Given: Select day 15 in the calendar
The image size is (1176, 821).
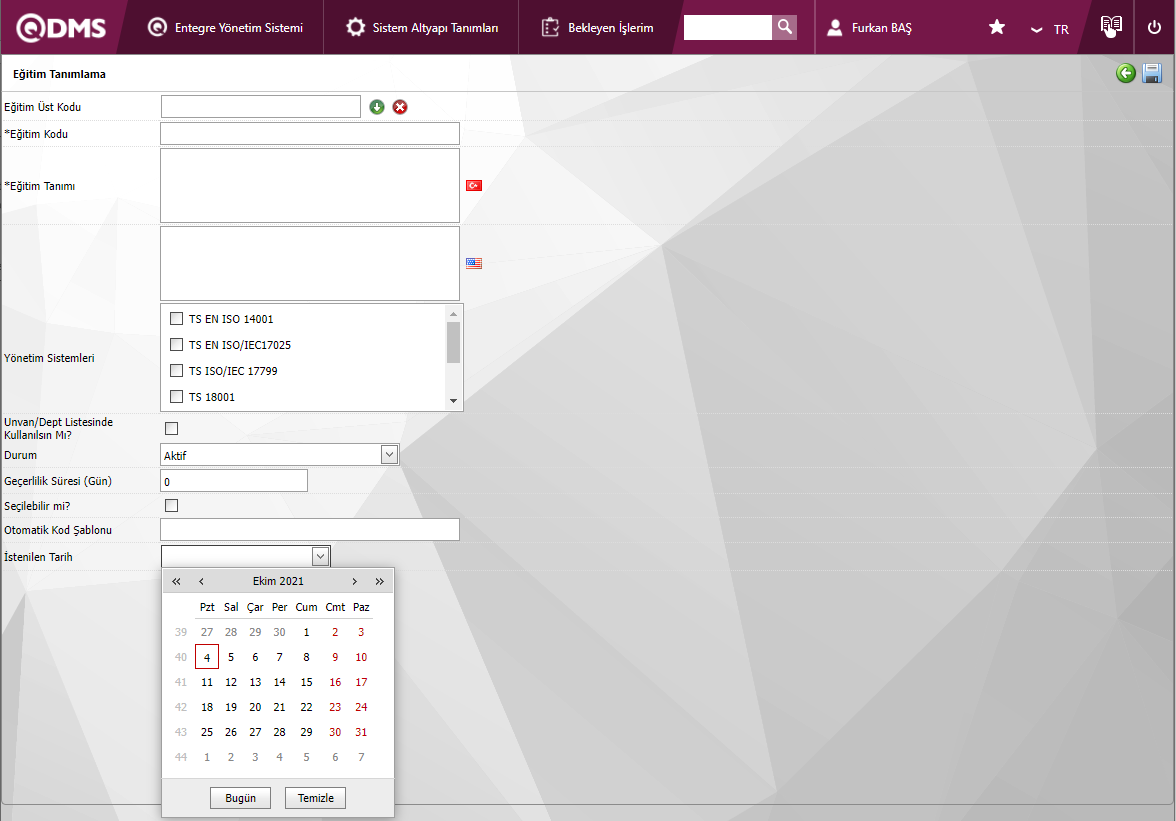Looking at the screenshot, I should pyautogui.click(x=306, y=682).
